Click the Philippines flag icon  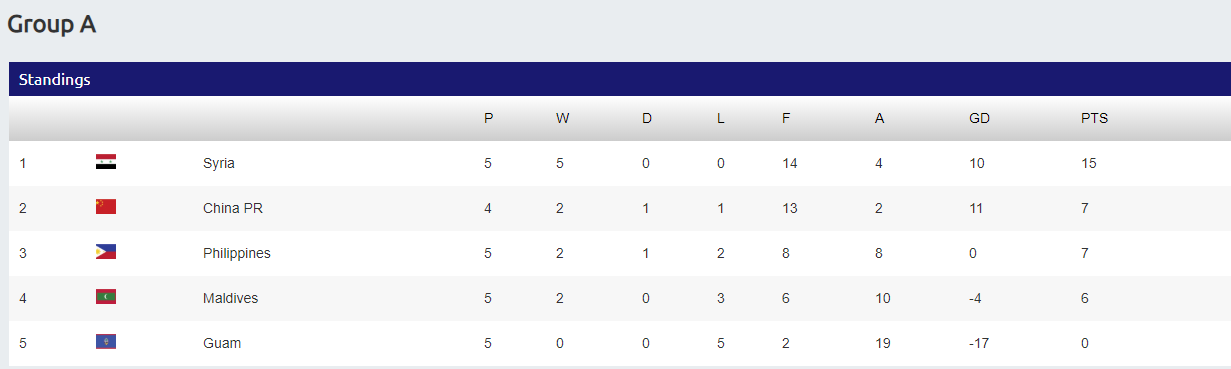pyautogui.click(x=106, y=252)
